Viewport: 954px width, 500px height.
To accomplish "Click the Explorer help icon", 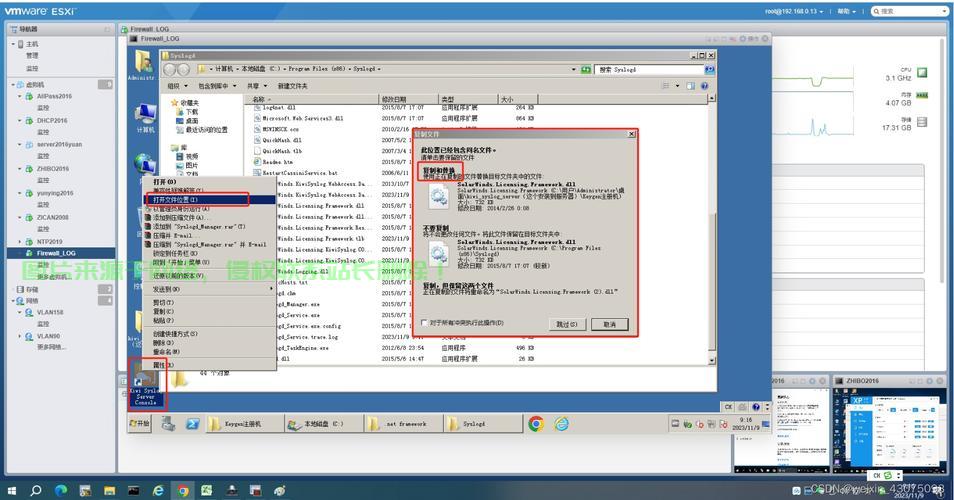I will (x=705, y=86).
